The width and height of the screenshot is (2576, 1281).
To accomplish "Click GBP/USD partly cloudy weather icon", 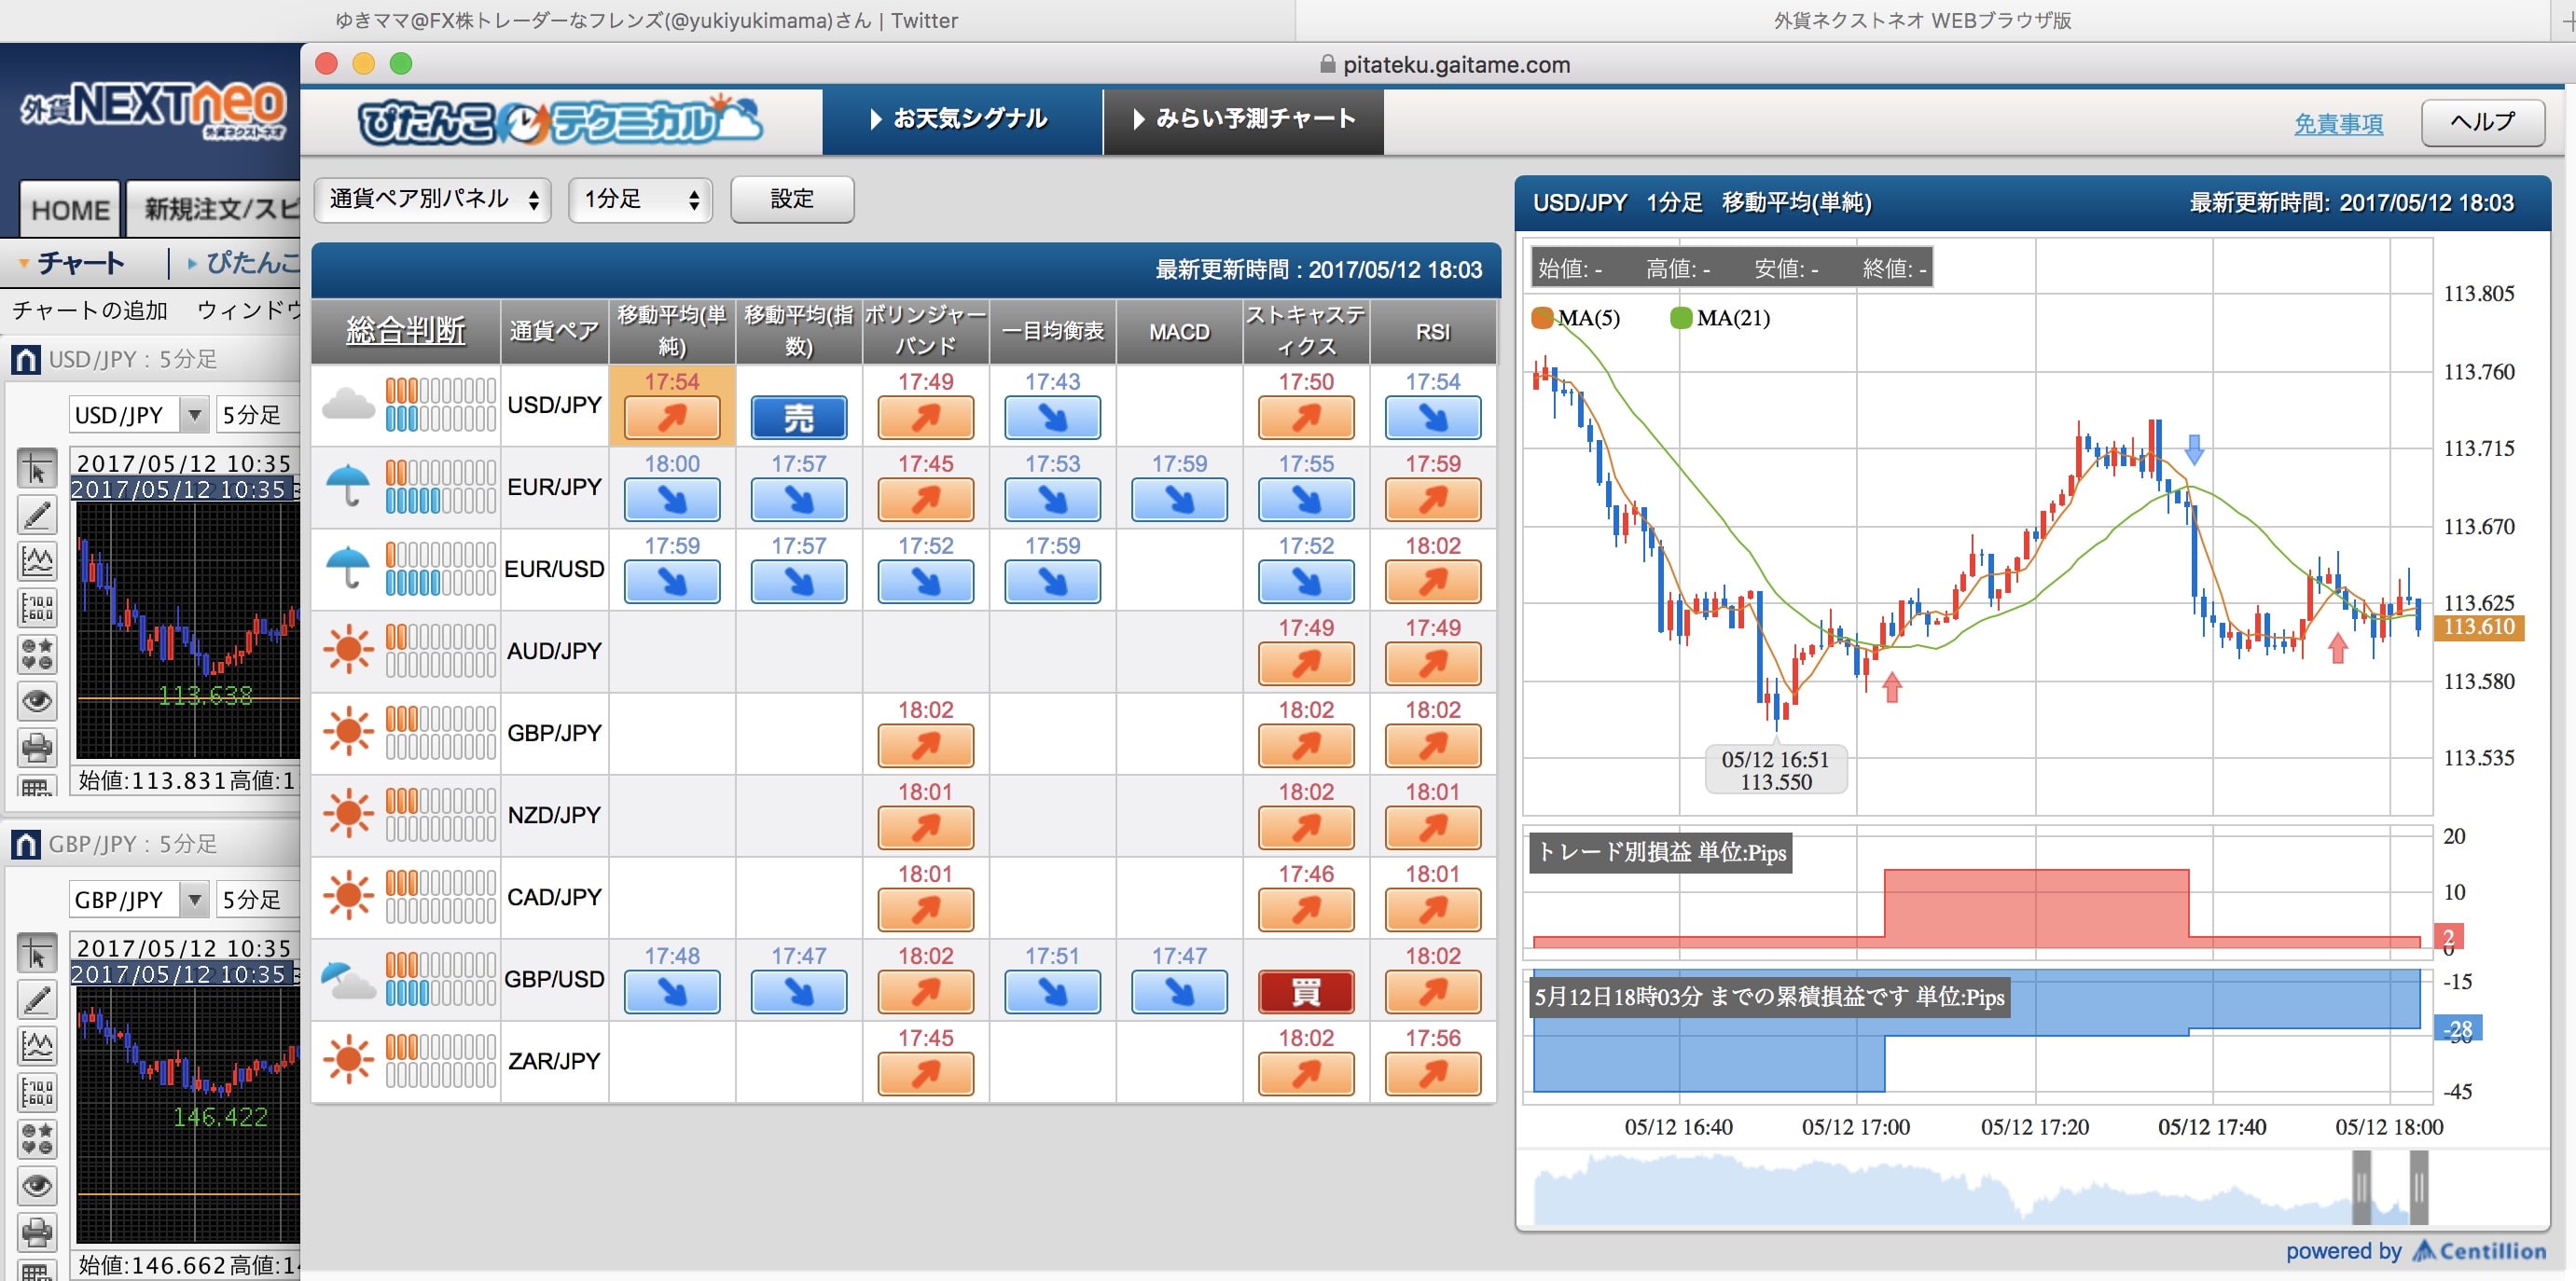I will (x=348, y=980).
